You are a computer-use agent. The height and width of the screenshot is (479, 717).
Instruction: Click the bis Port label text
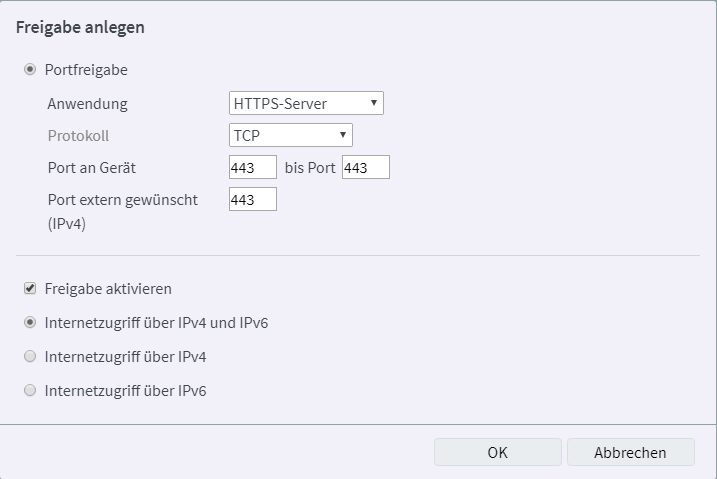click(x=310, y=168)
